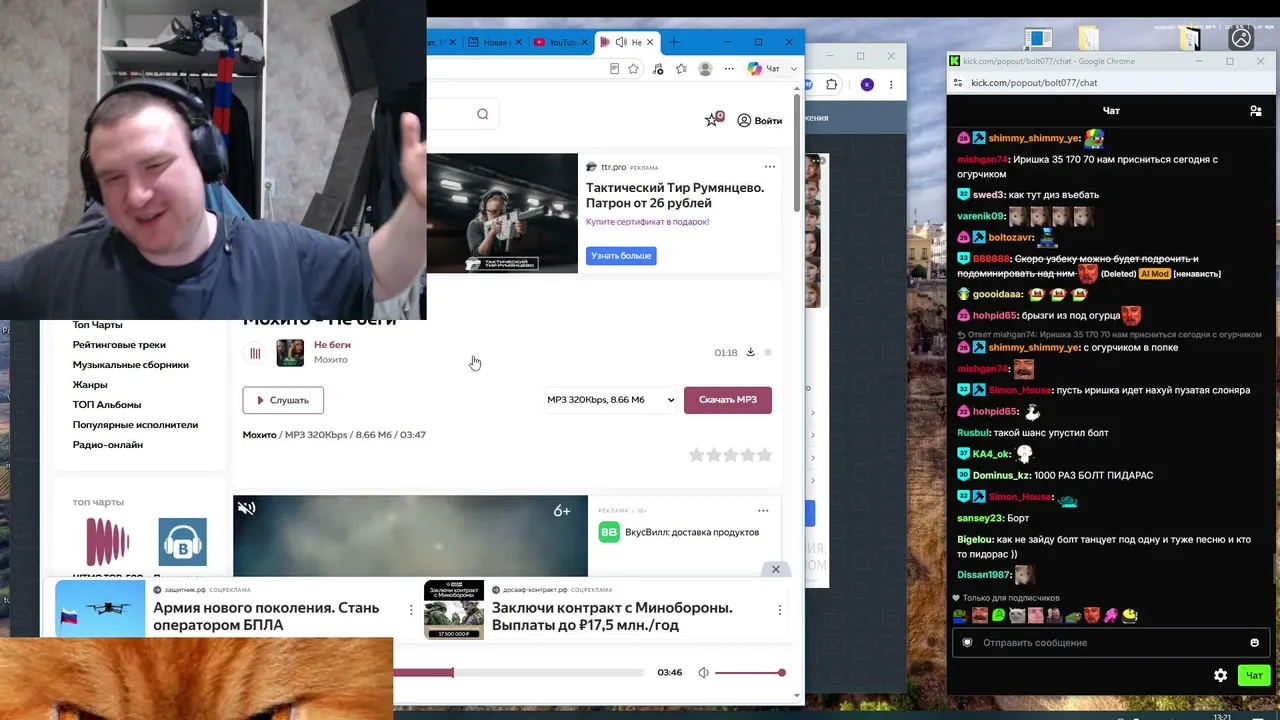Unmute the video ad with the speaker icon
Screen dimensions: 1280x720
(246, 509)
